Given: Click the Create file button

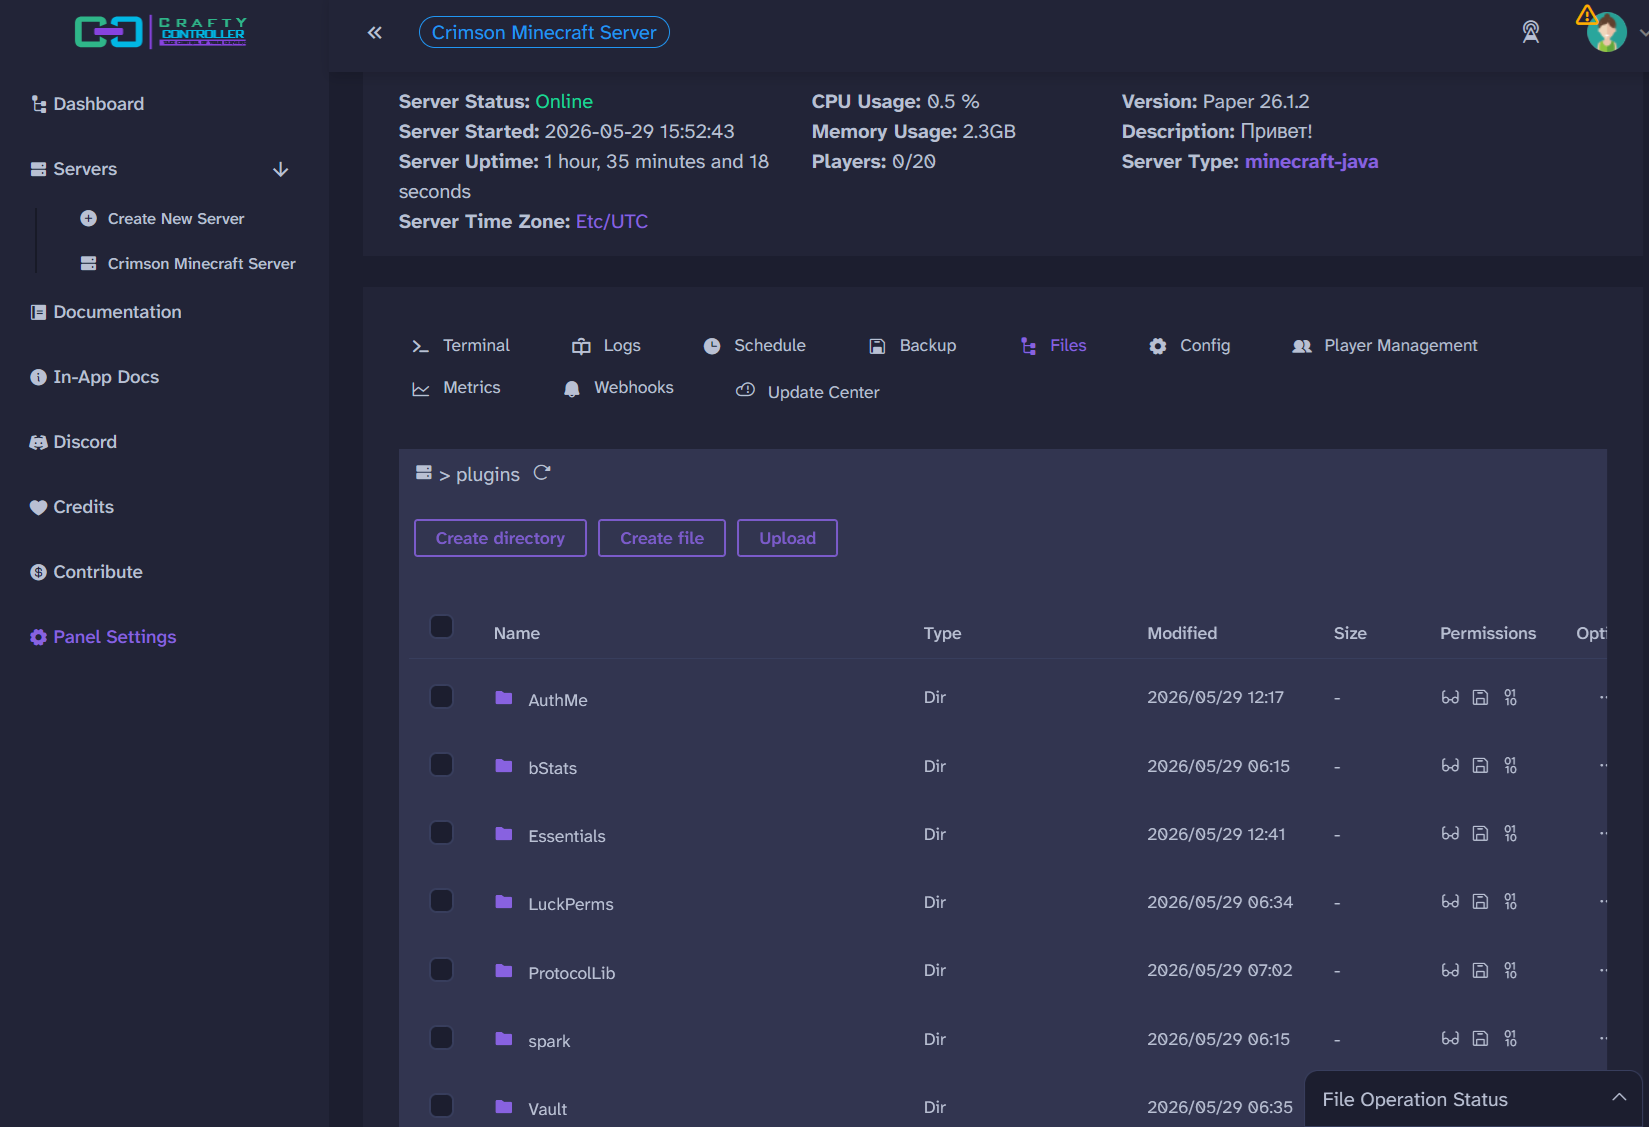Looking at the screenshot, I should point(662,538).
